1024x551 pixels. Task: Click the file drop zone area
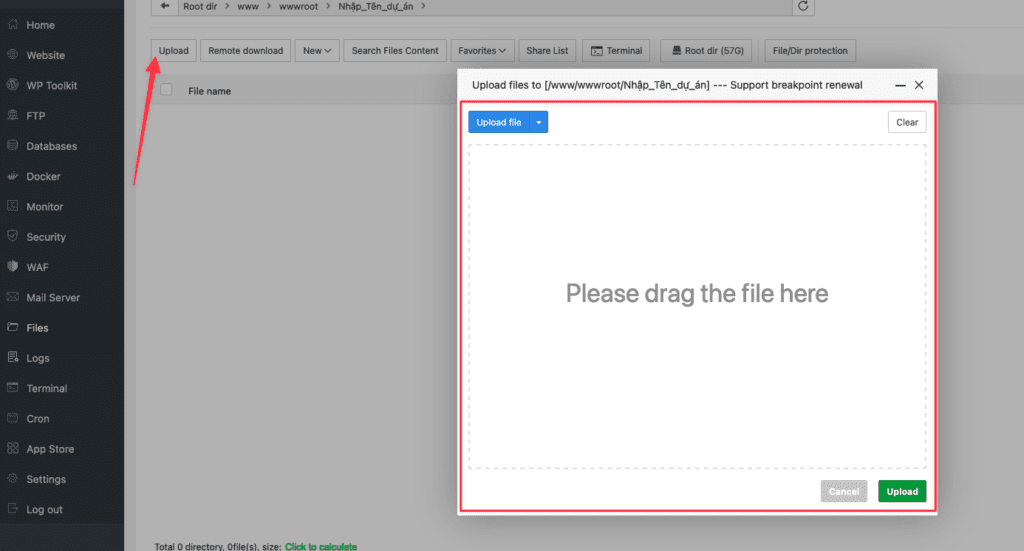[x=697, y=306]
